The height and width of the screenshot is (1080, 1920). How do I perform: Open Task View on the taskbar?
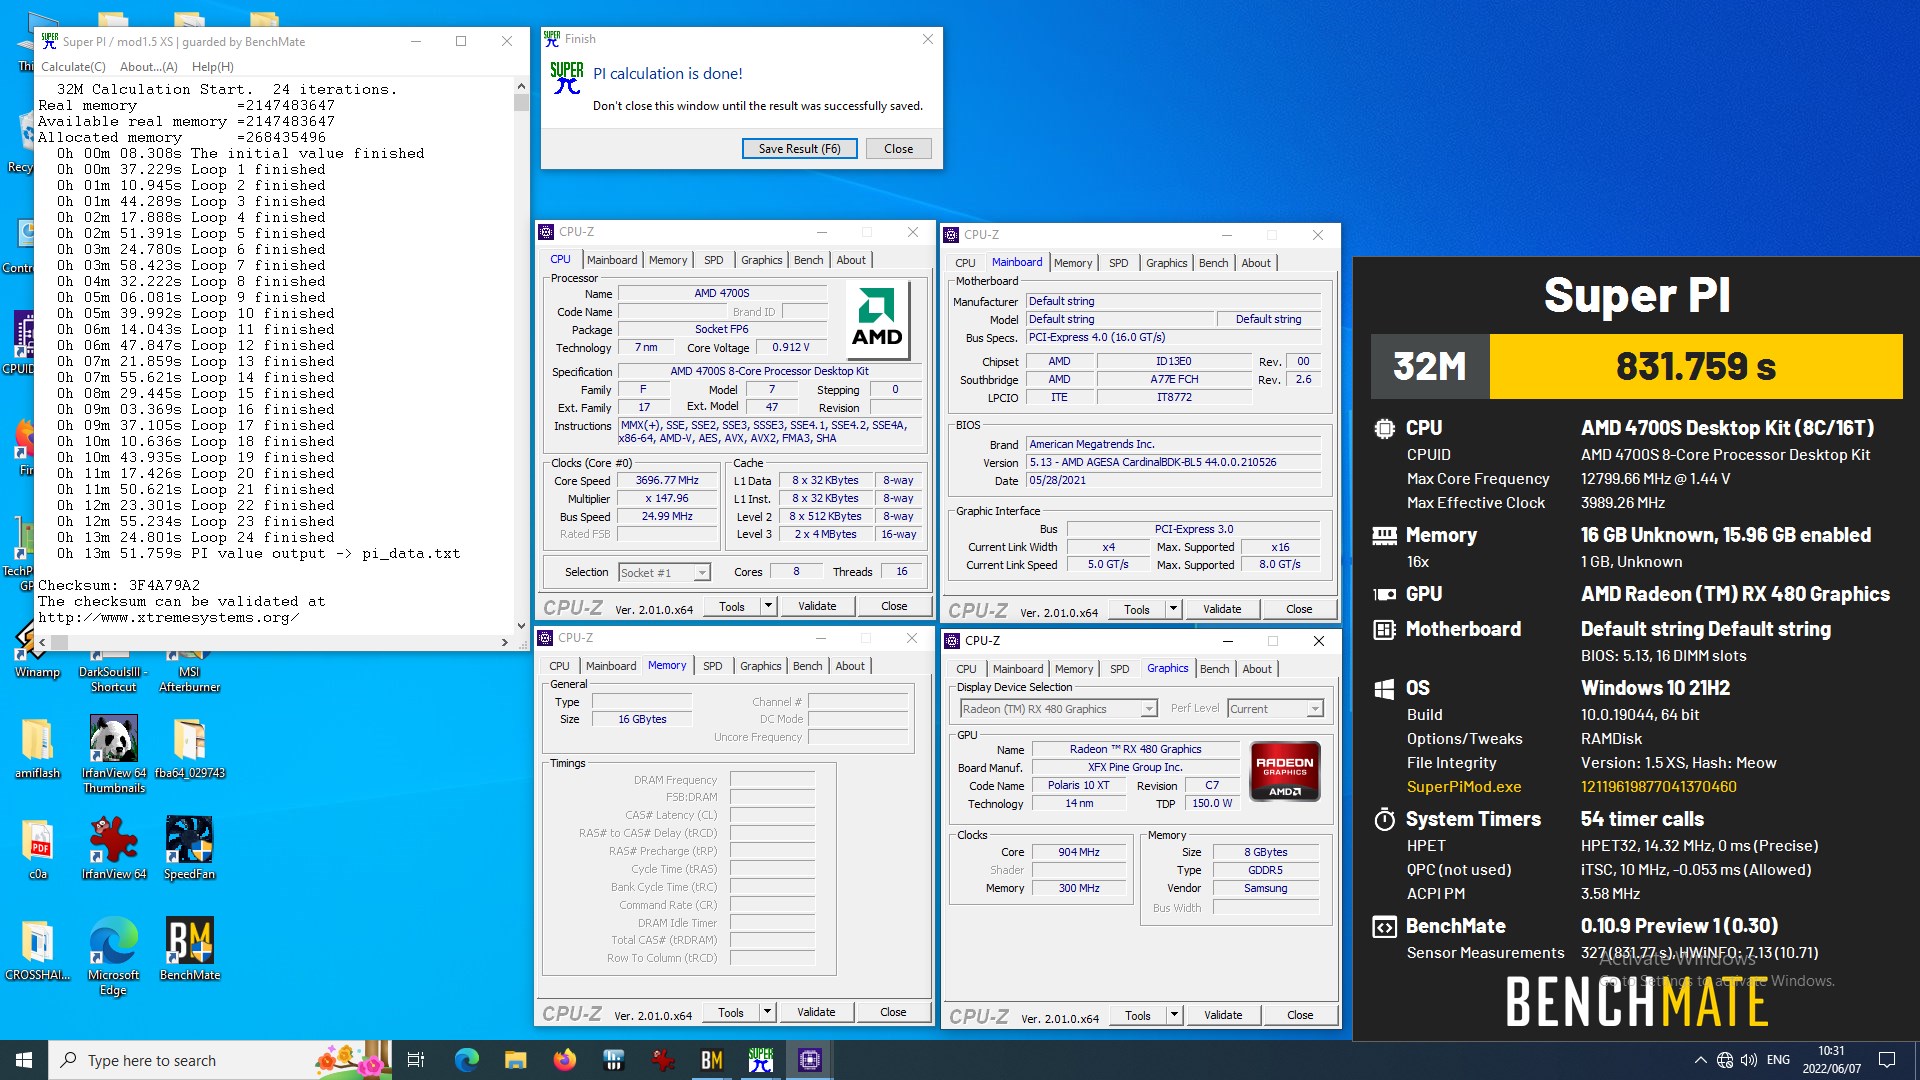[x=416, y=1060]
